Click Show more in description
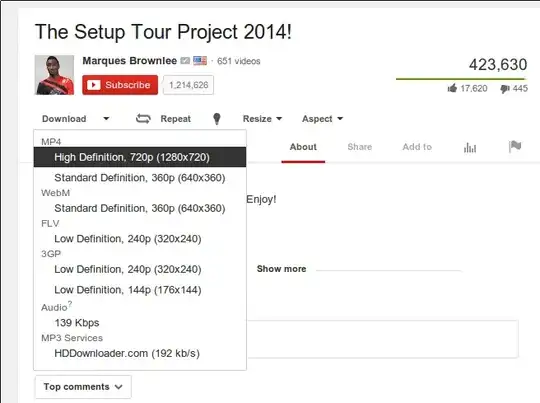Viewport: 540px width, 403px height. (x=281, y=269)
